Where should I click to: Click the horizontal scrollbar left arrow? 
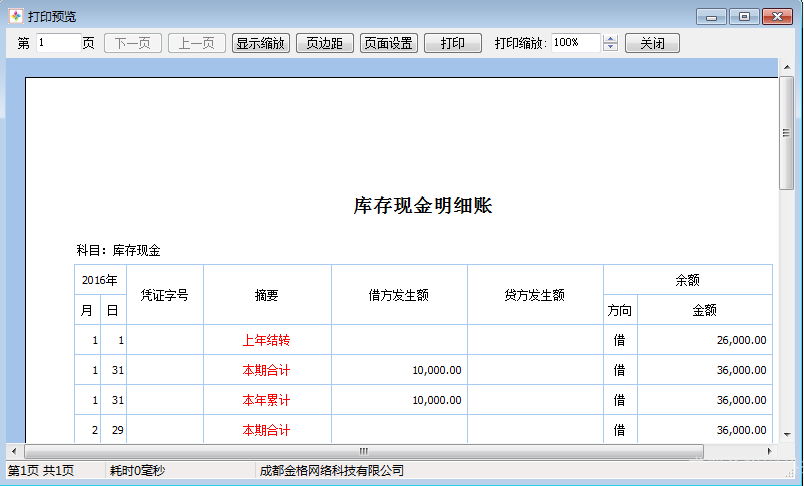tap(14, 451)
